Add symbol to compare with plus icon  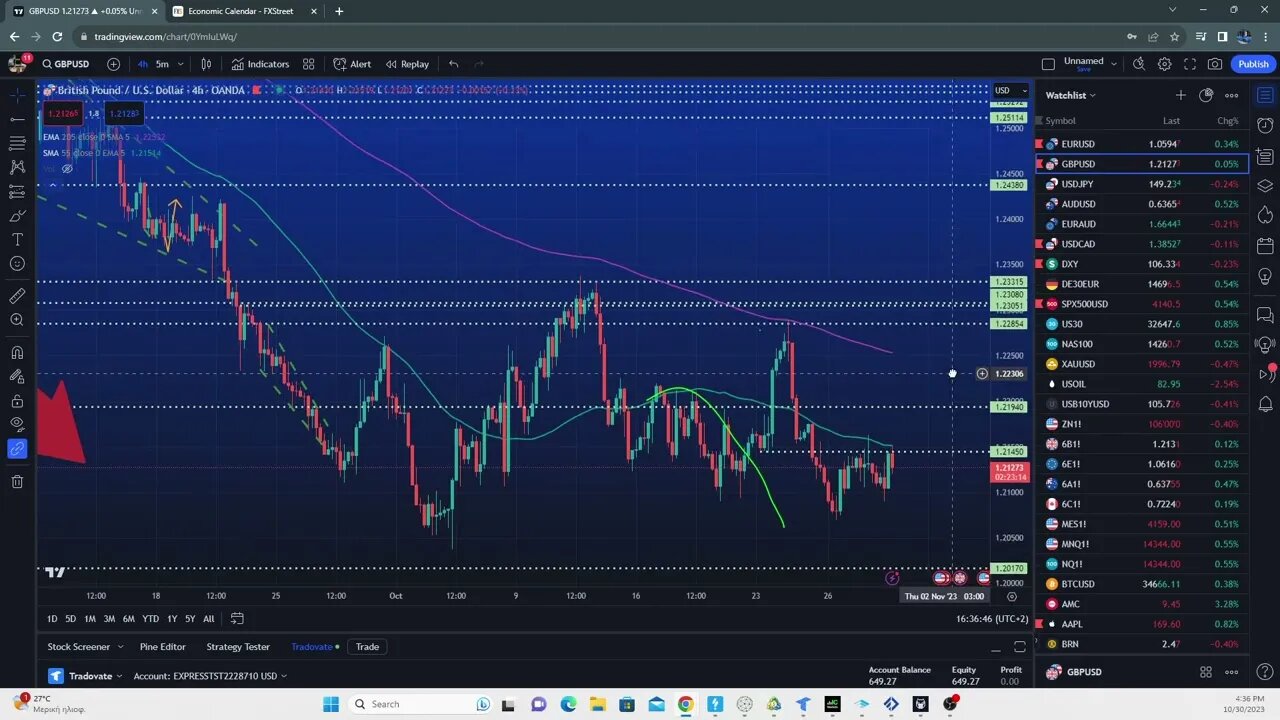click(113, 64)
